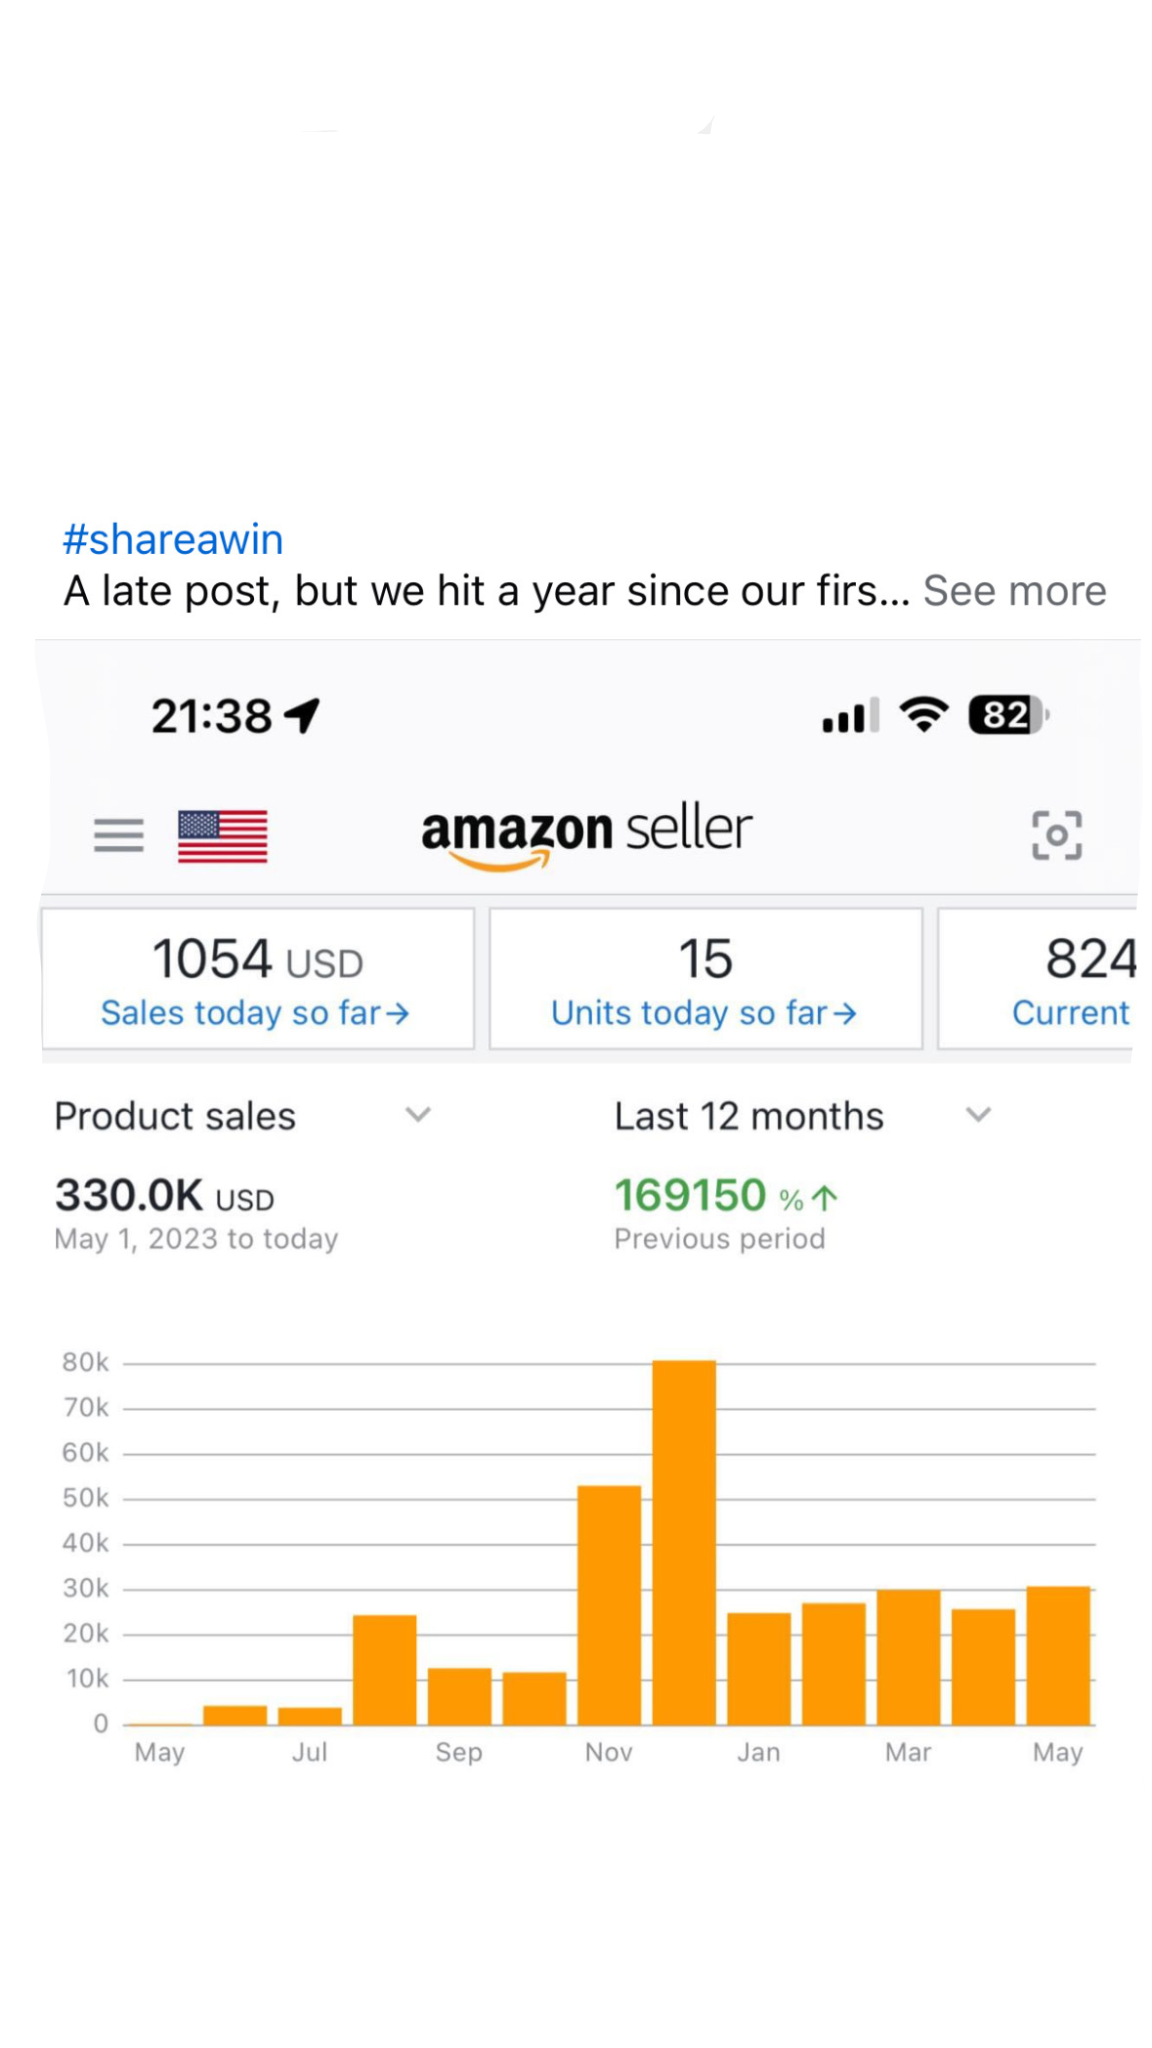Tap the 330.0K USD sales total
The width and height of the screenshot is (1152, 2048).
[x=164, y=1196]
